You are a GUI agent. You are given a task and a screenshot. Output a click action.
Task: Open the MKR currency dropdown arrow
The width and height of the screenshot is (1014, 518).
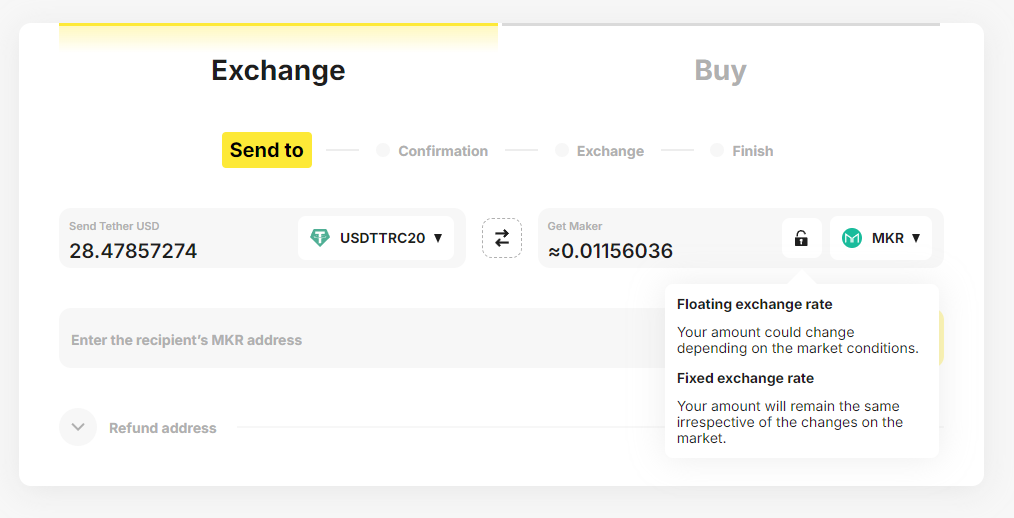coord(916,238)
